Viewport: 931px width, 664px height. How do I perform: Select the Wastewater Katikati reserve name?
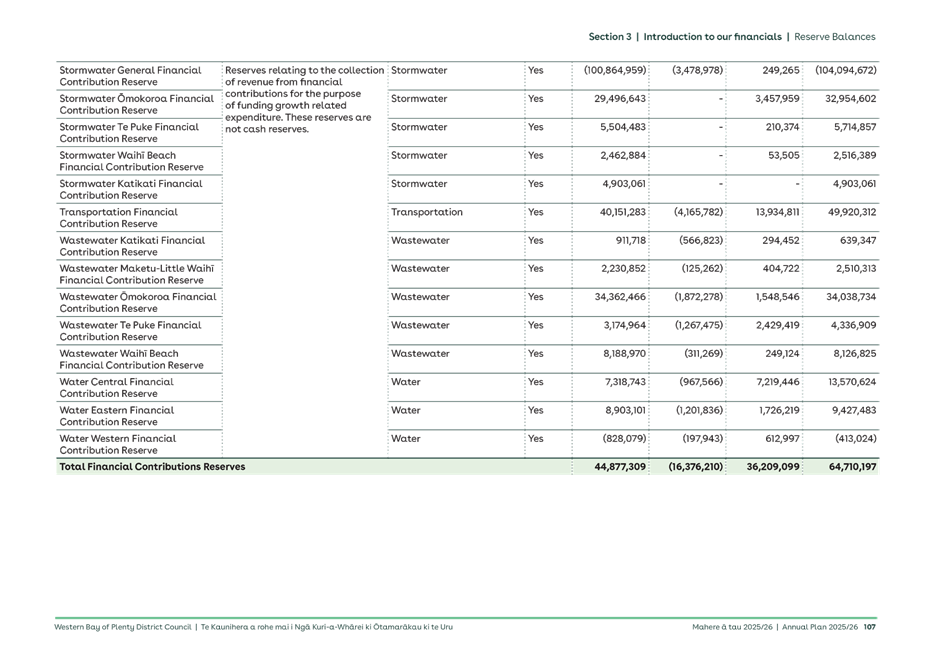(135, 245)
